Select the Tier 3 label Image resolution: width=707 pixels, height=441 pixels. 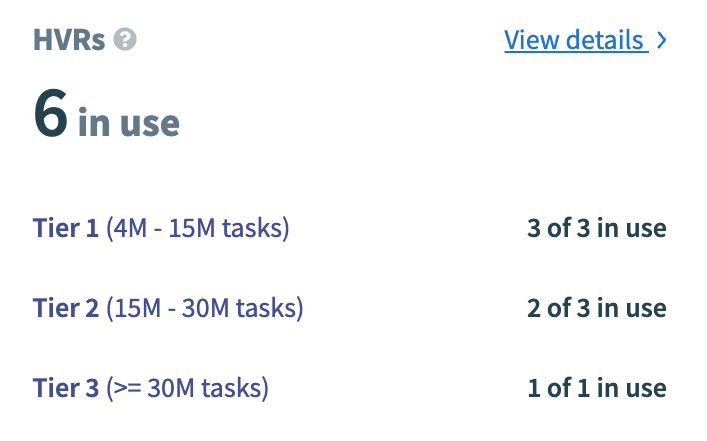pos(67,387)
